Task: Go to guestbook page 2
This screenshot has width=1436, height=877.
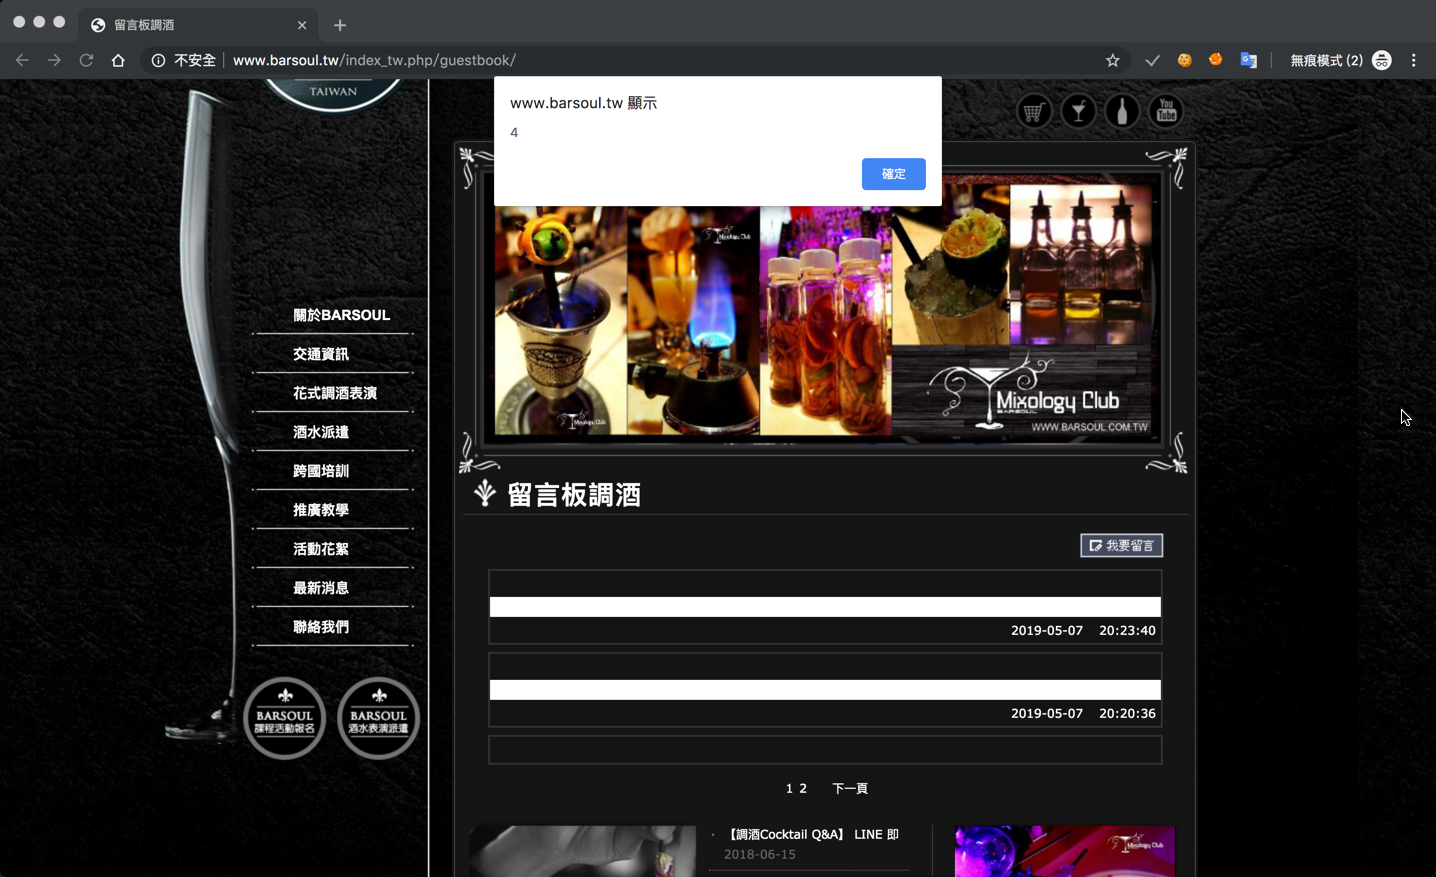Action: [x=802, y=788]
